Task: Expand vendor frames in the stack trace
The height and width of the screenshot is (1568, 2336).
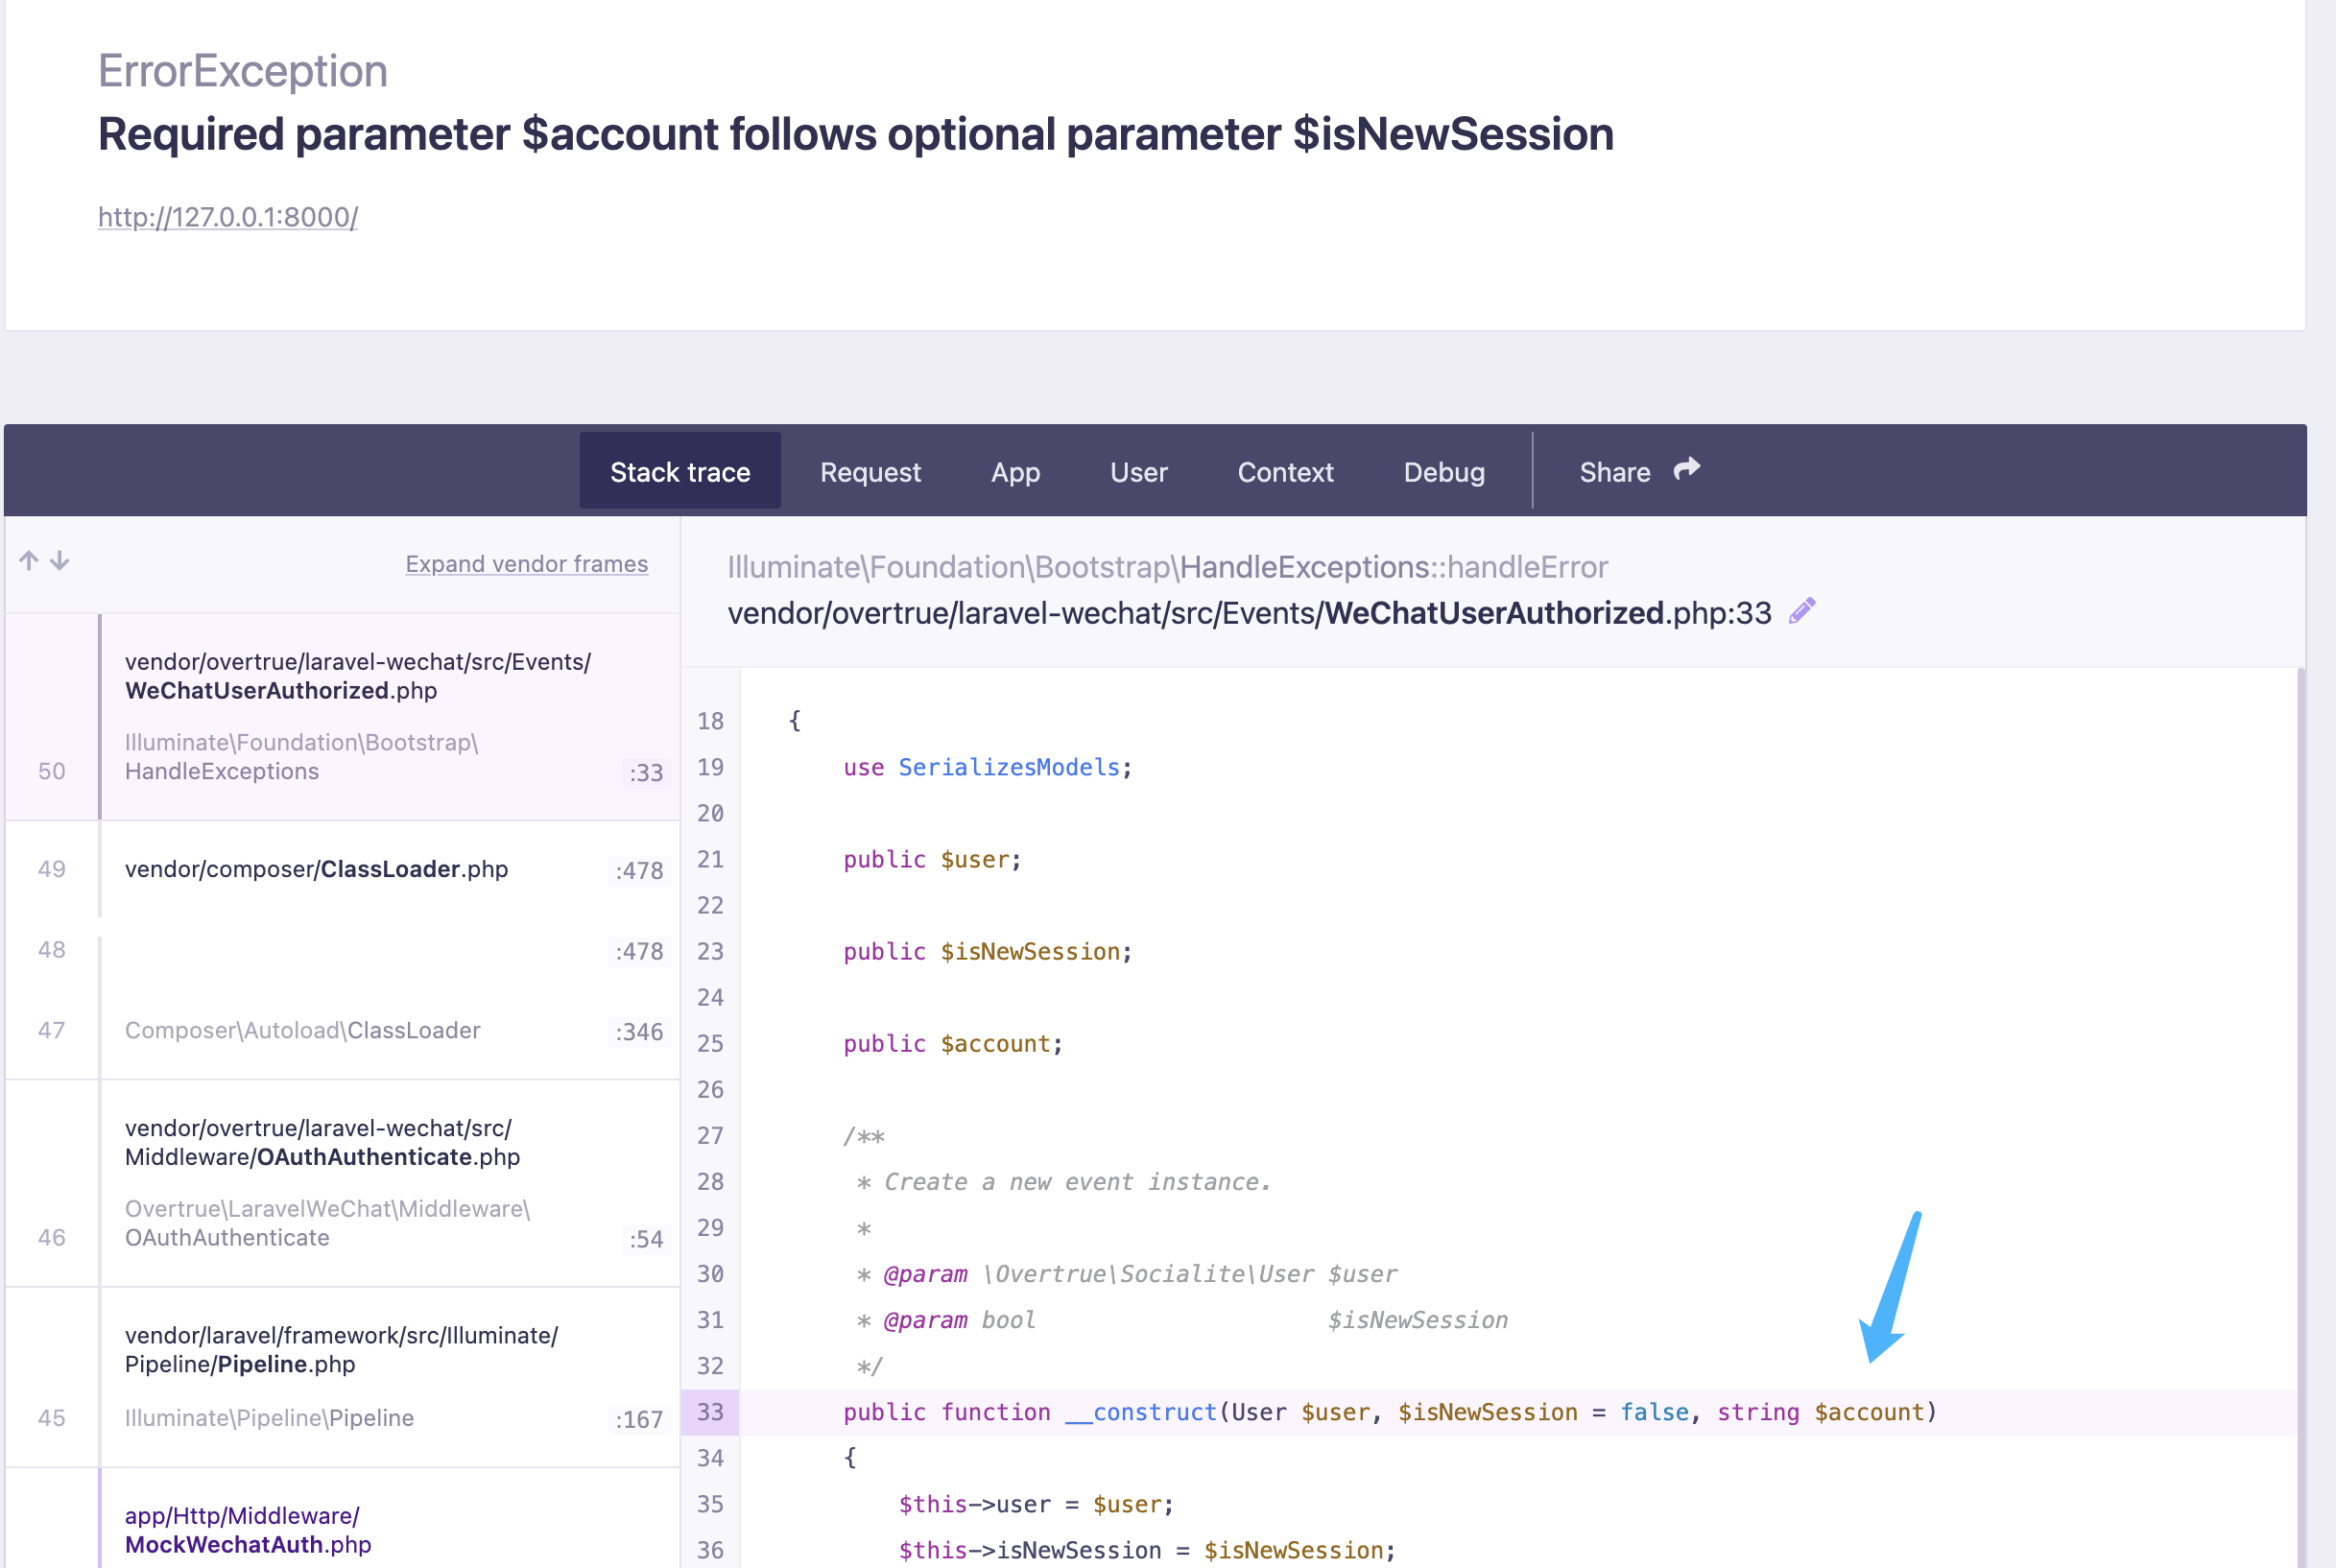Action: click(x=527, y=563)
